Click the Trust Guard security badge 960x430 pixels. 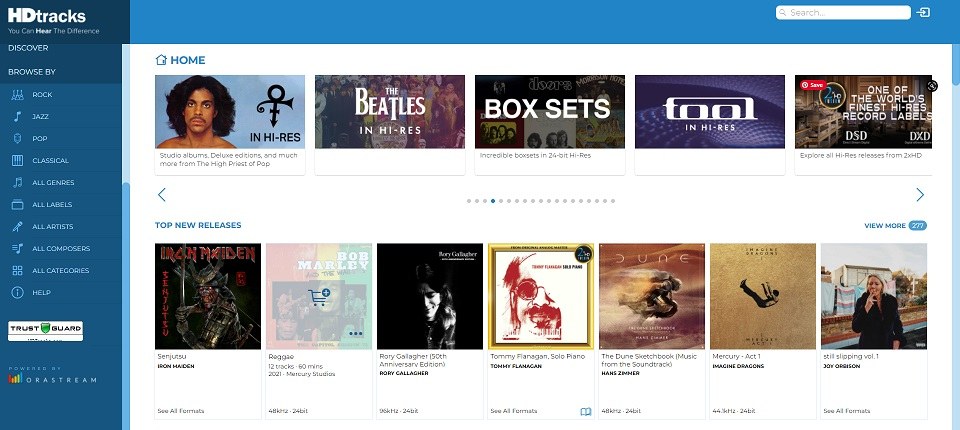point(45,331)
